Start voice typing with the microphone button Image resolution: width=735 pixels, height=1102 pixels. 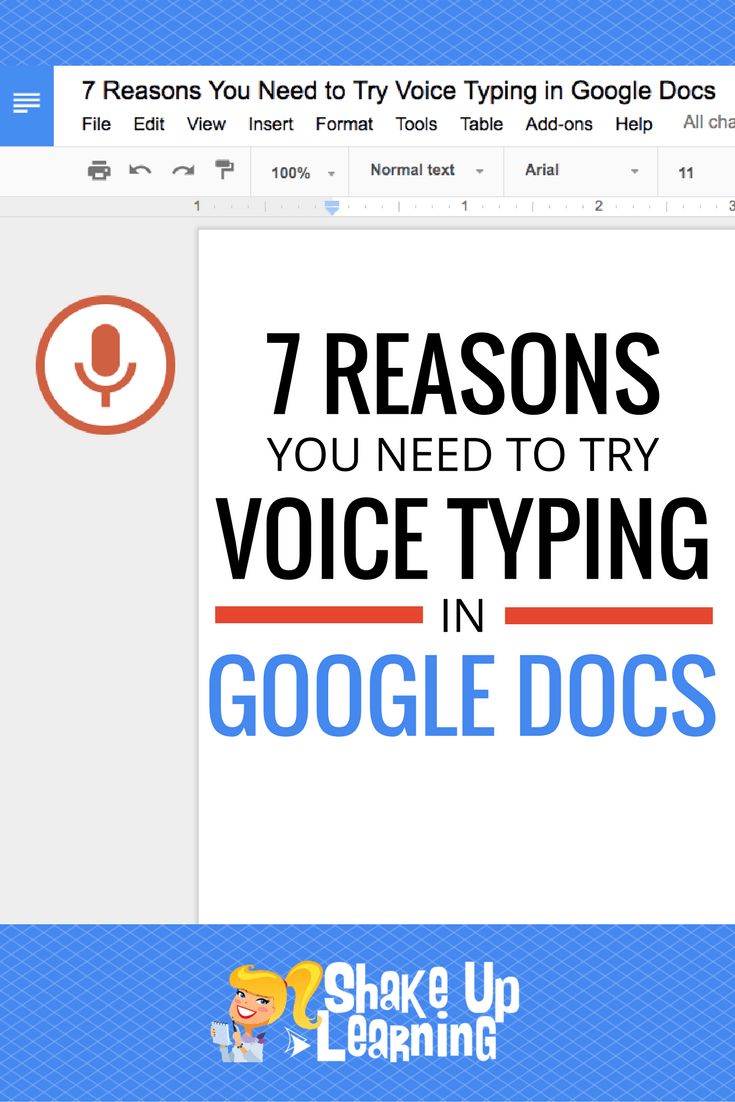(105, 364)
